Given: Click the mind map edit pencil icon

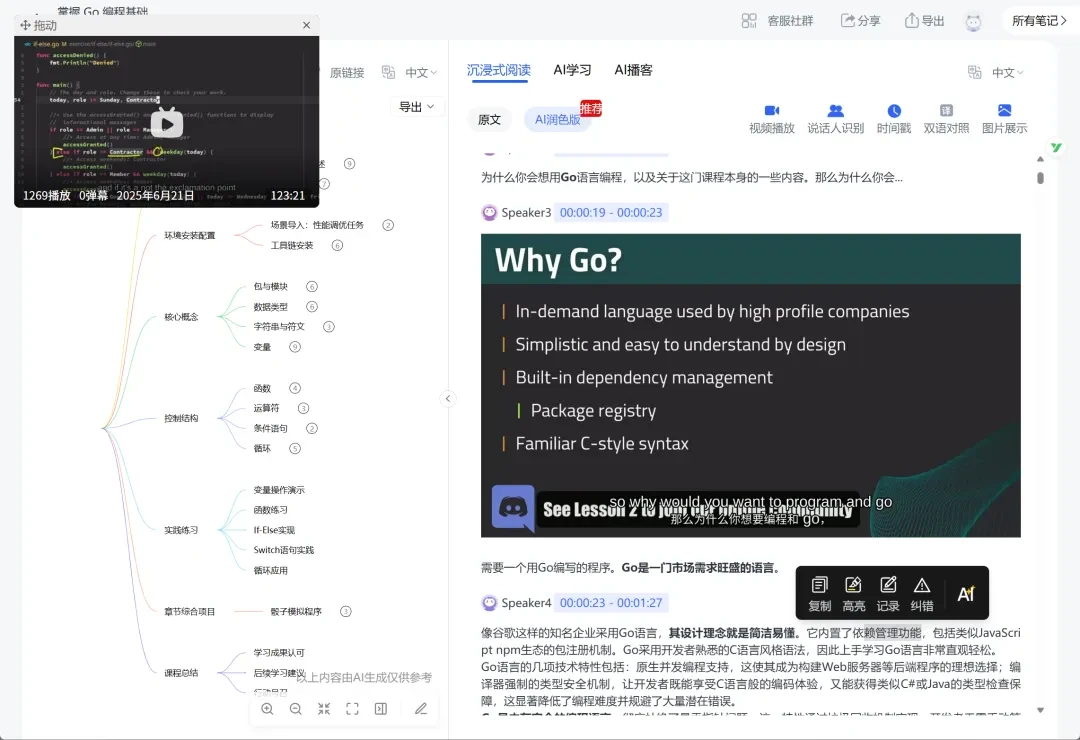Looking at the screenshot, I should click(x=421, y=709).
